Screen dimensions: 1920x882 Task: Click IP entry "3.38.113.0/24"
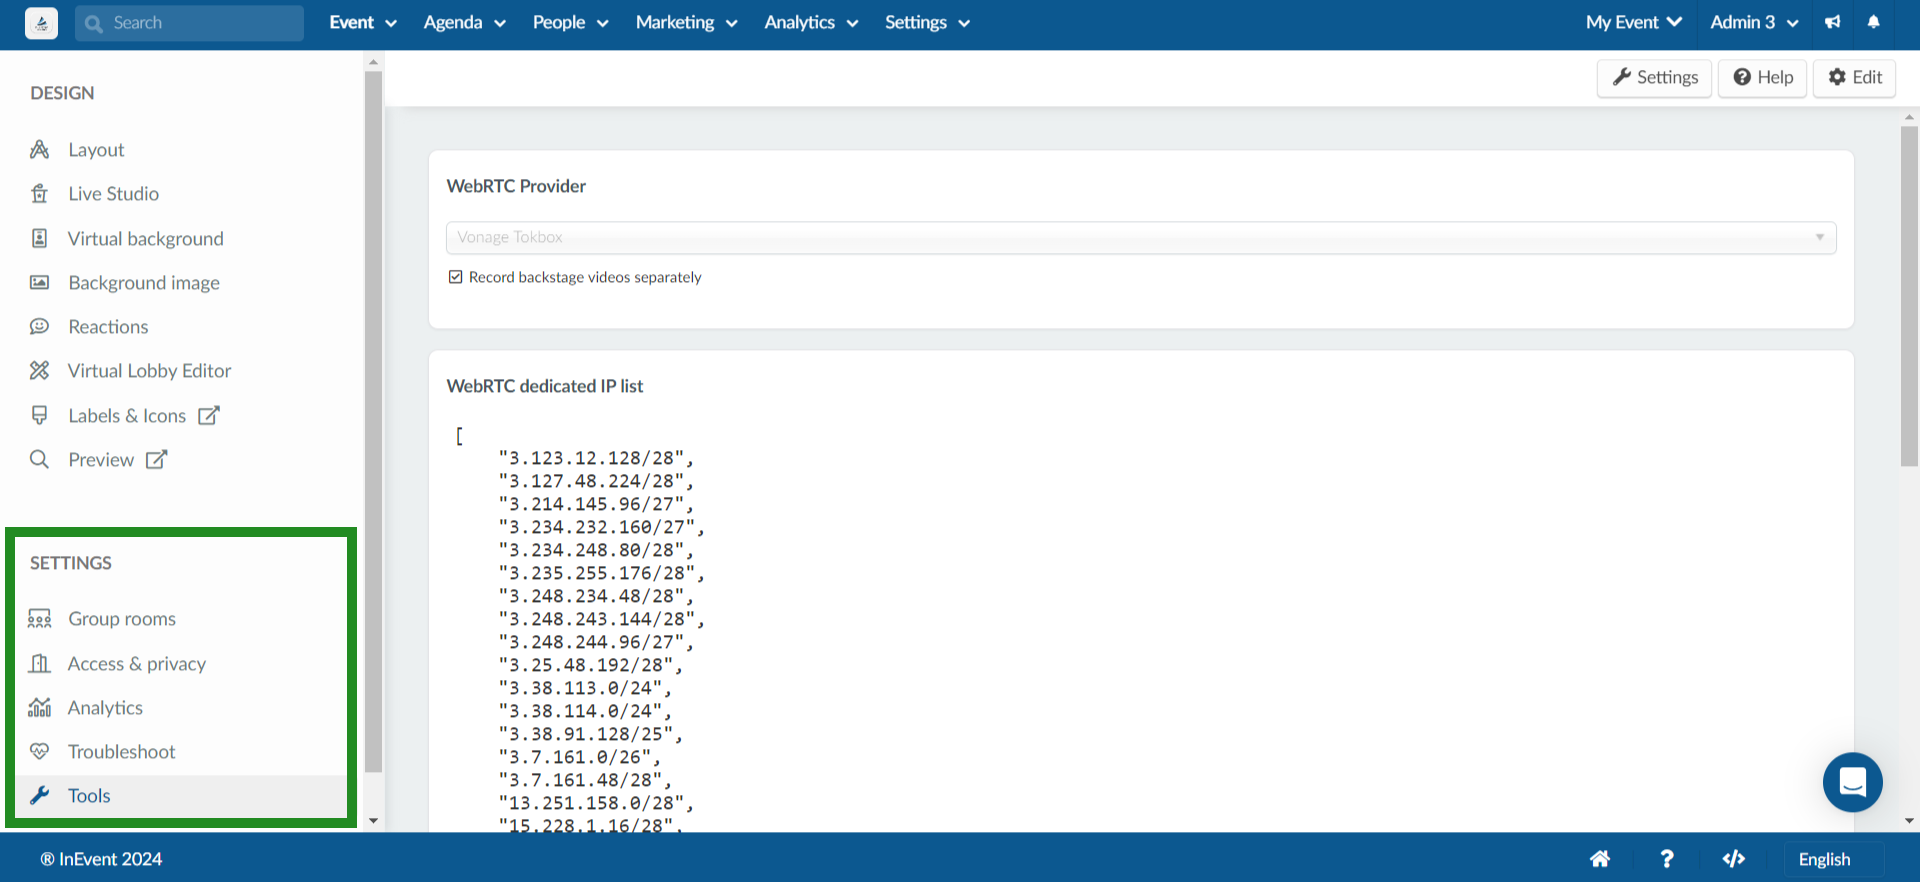pos(585,688)
